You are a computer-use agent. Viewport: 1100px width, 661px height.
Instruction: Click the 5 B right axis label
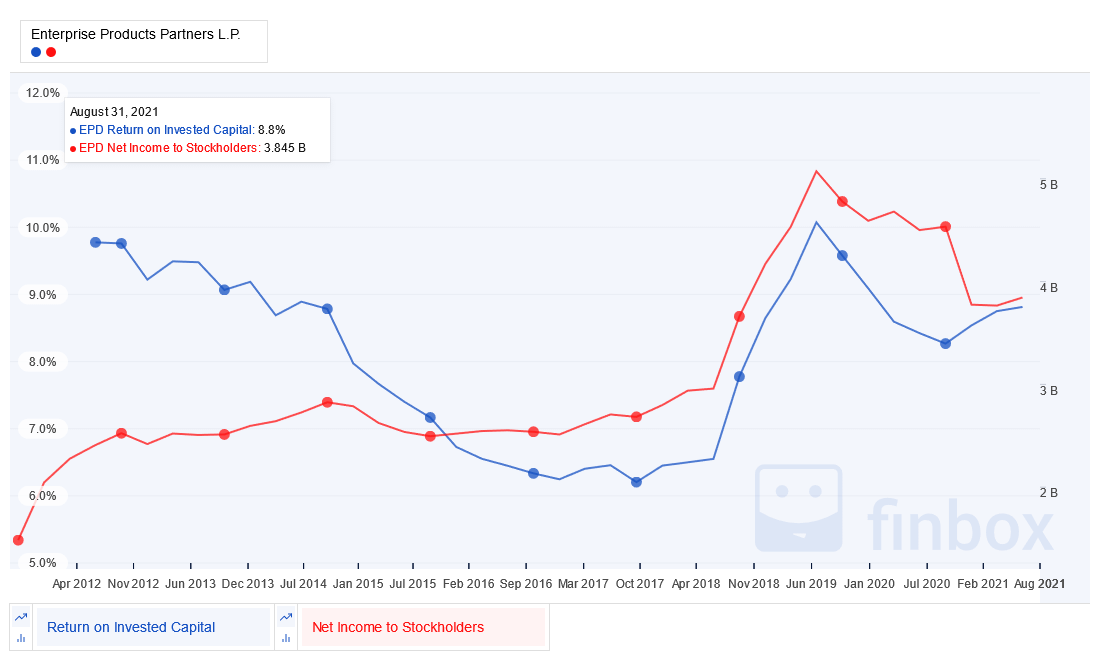tap(1049, 185)
